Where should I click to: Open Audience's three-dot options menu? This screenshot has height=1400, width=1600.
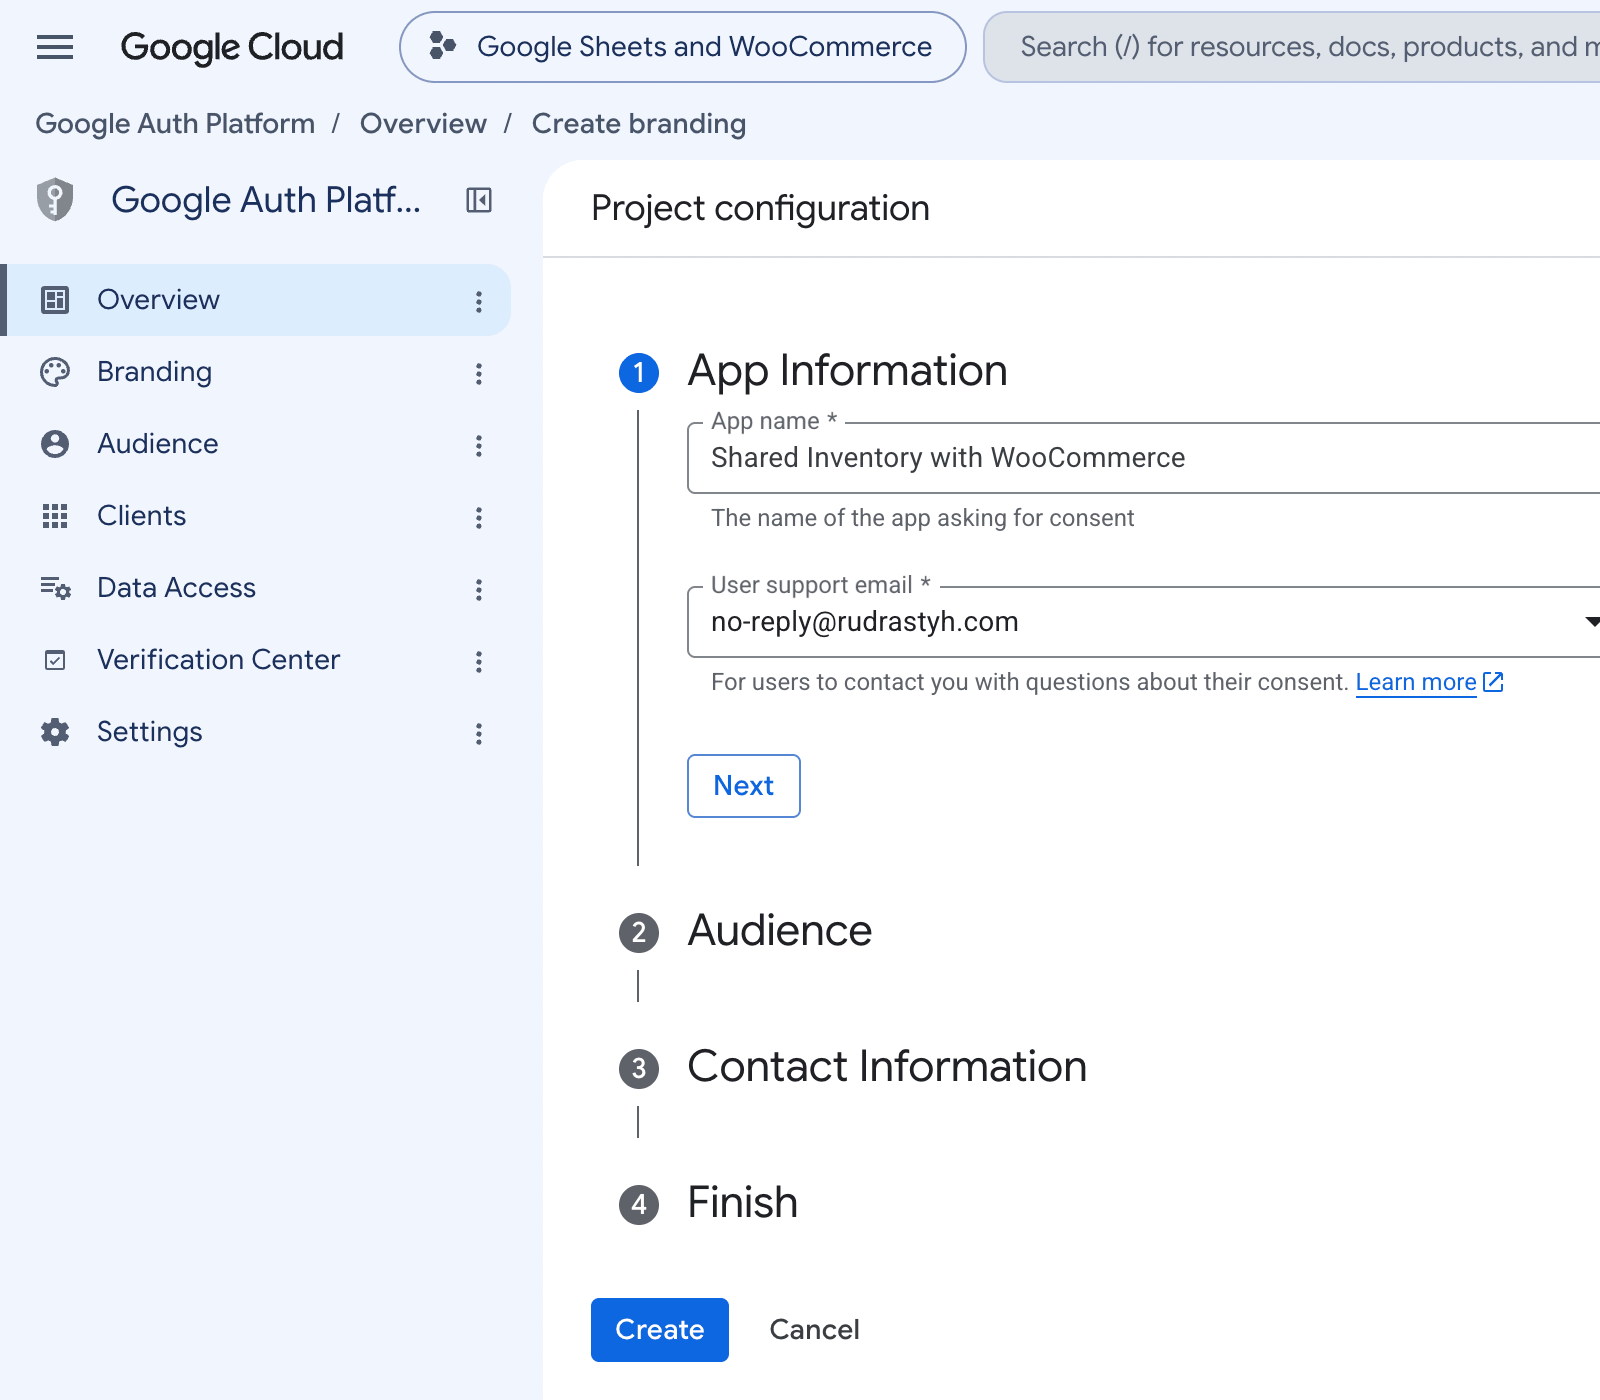(479, 445)
